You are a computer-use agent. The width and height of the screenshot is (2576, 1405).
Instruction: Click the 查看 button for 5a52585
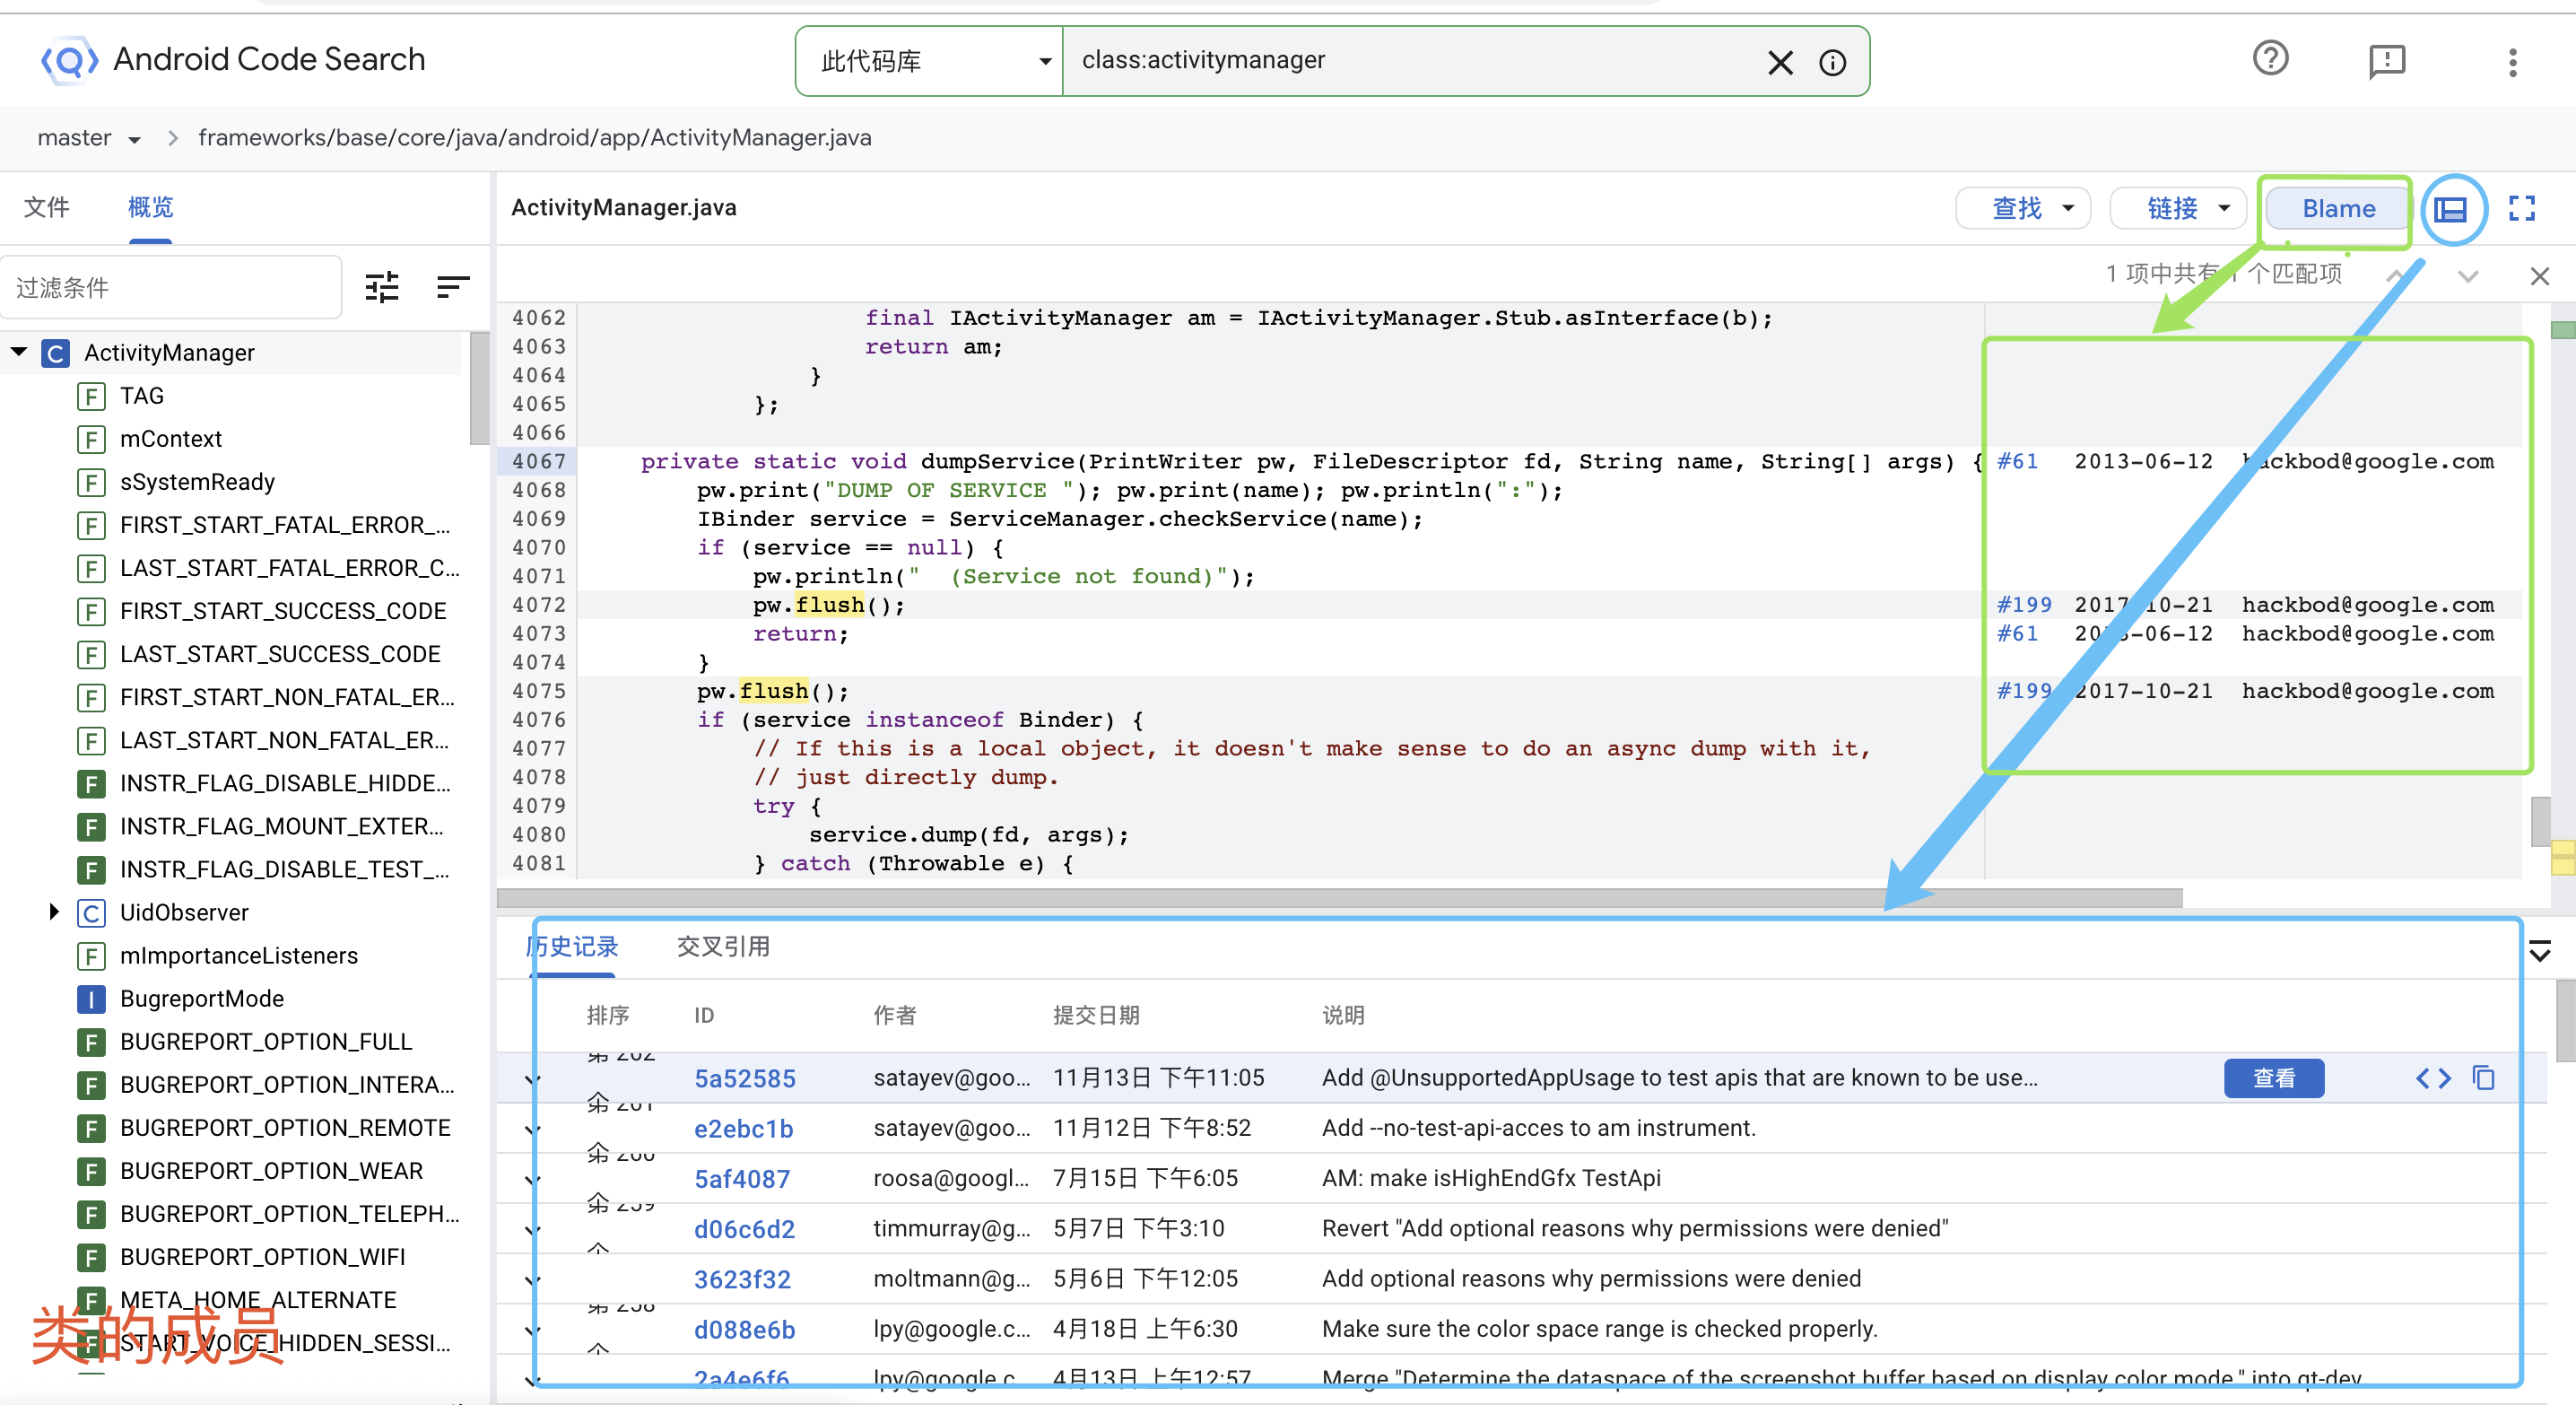(x=2273, y=1078)
